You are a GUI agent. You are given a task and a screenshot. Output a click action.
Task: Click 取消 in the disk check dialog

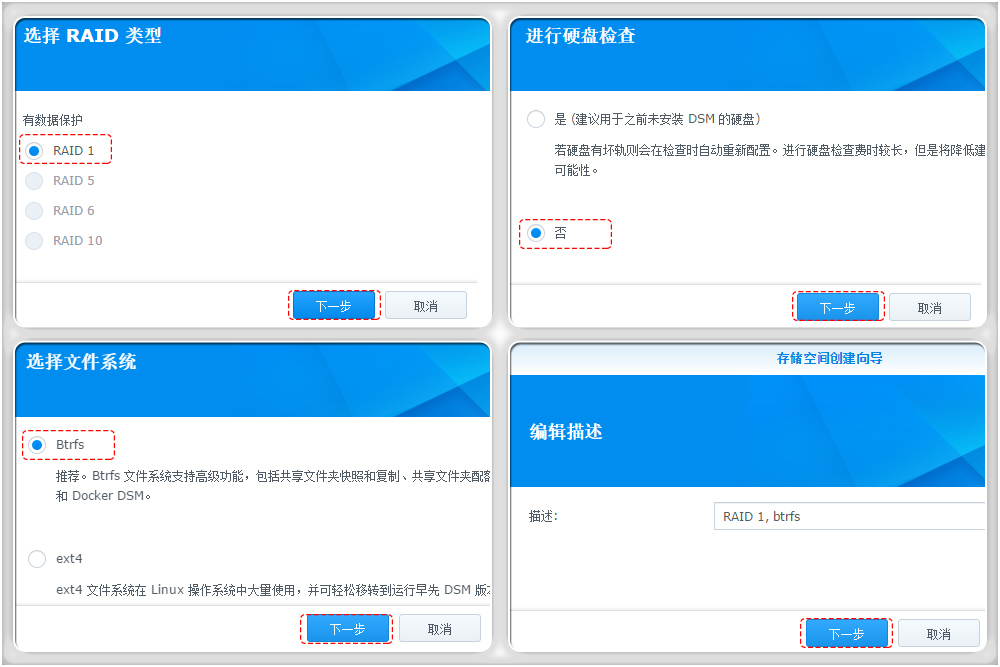click(x=931, y=306)
